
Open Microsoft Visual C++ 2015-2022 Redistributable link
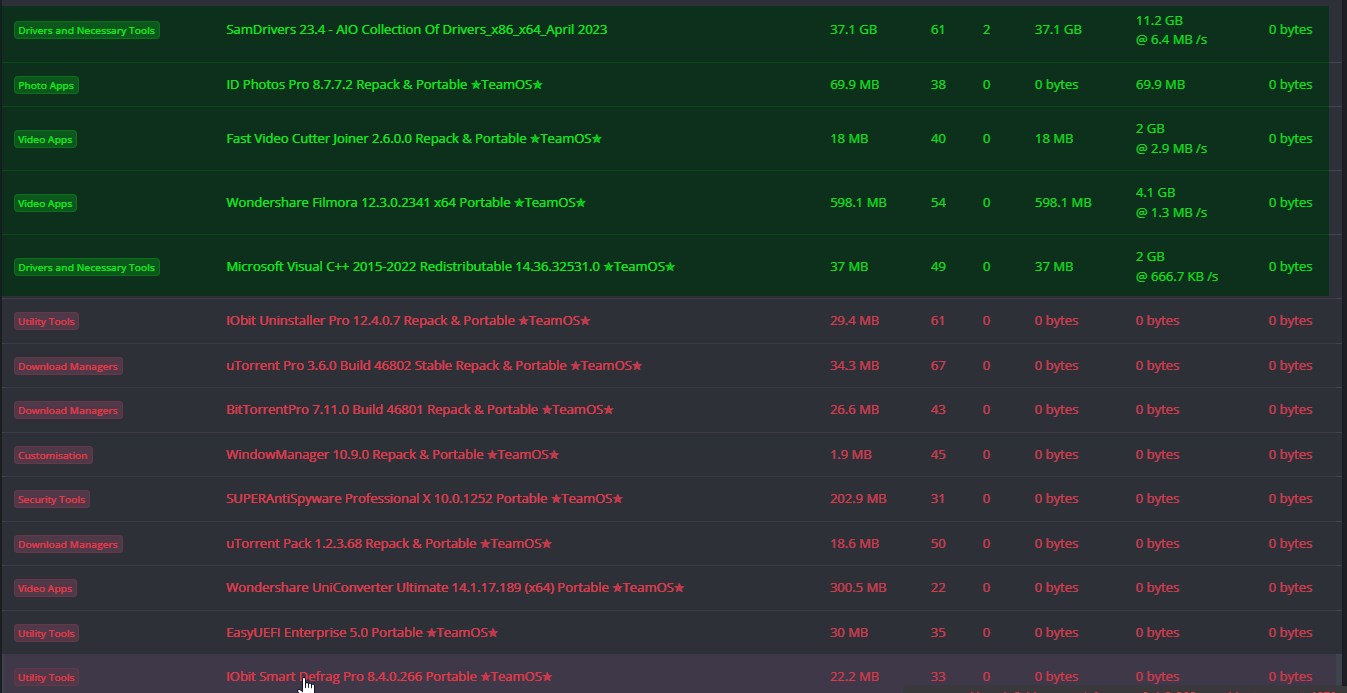point(450,267)
